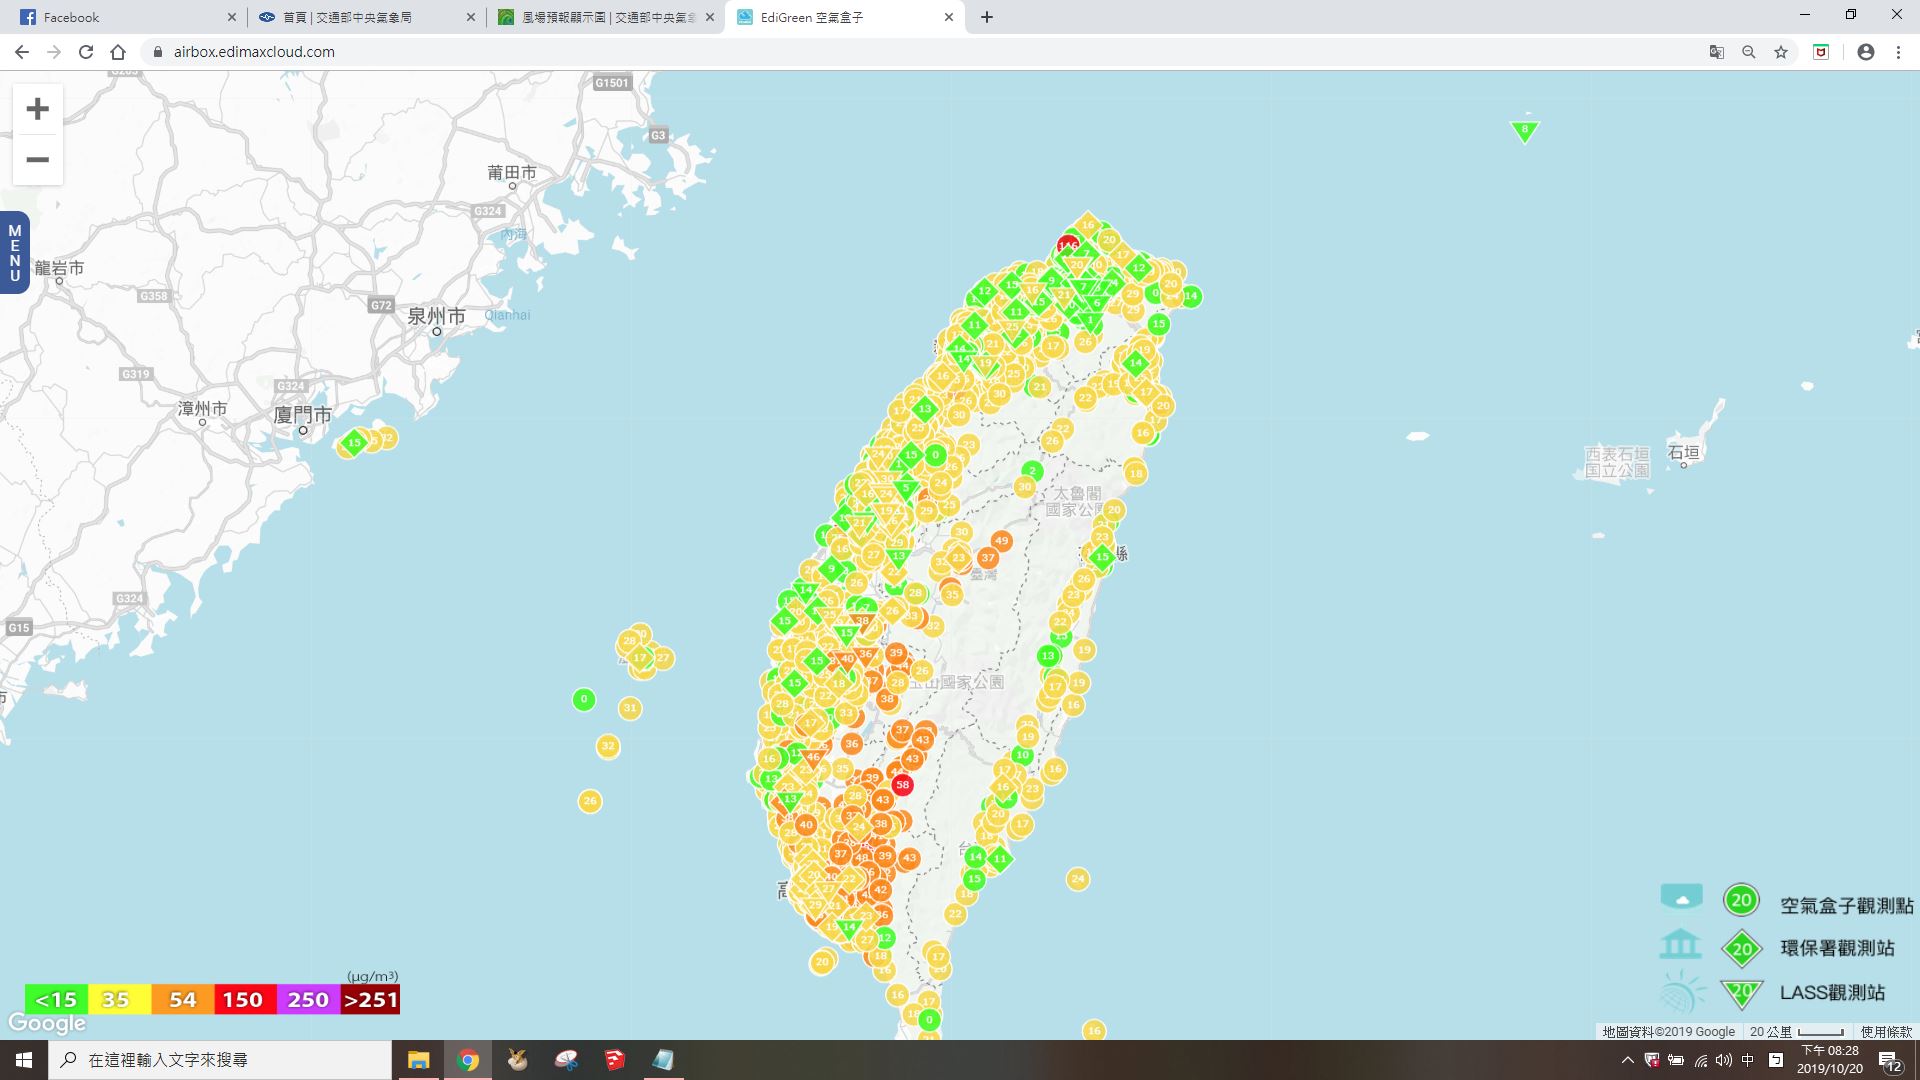Viewport: 1920px width, 1080px height.
Task: Reload the current page
Action: 86,52
